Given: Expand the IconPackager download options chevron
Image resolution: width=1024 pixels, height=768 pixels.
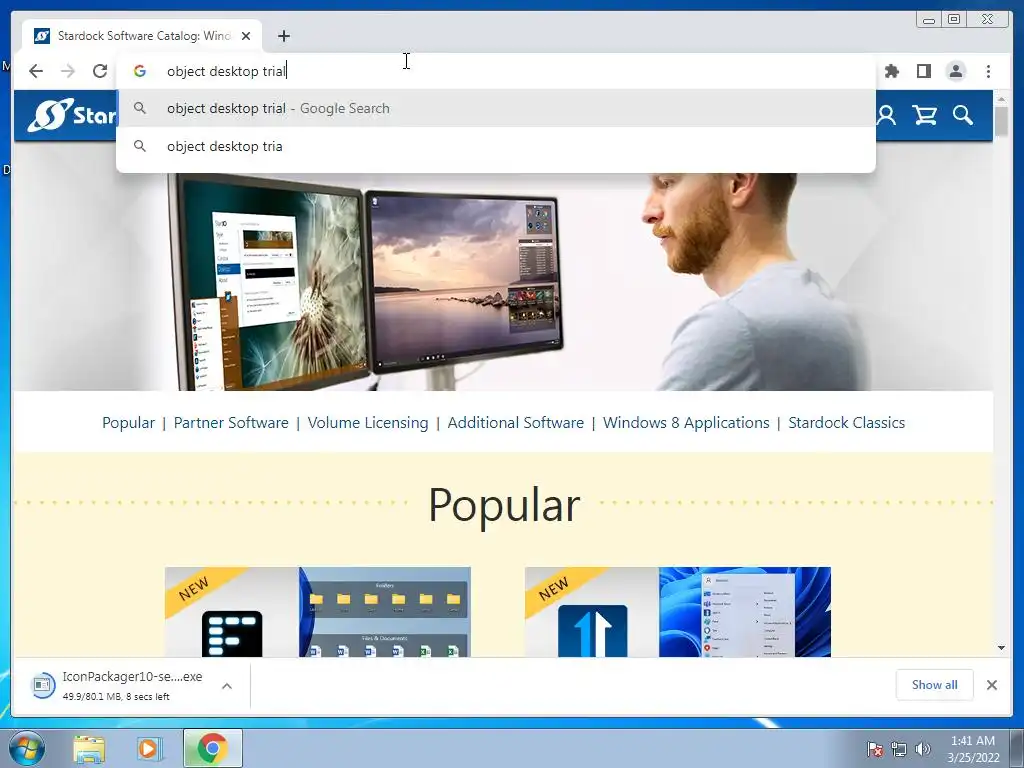Looking at the screenshot, I should [227, 686].
